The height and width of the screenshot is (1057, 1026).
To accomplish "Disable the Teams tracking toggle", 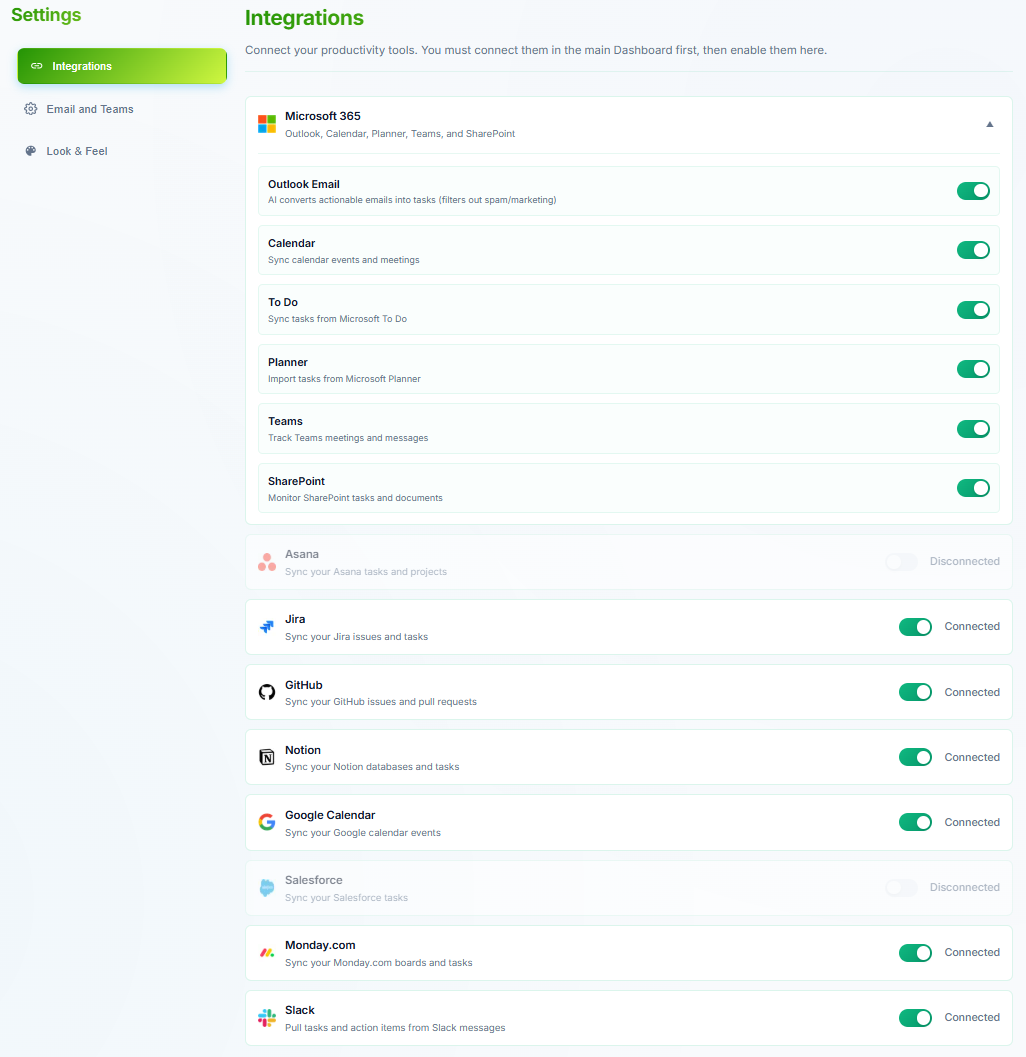I will click(x=973, y=429).
